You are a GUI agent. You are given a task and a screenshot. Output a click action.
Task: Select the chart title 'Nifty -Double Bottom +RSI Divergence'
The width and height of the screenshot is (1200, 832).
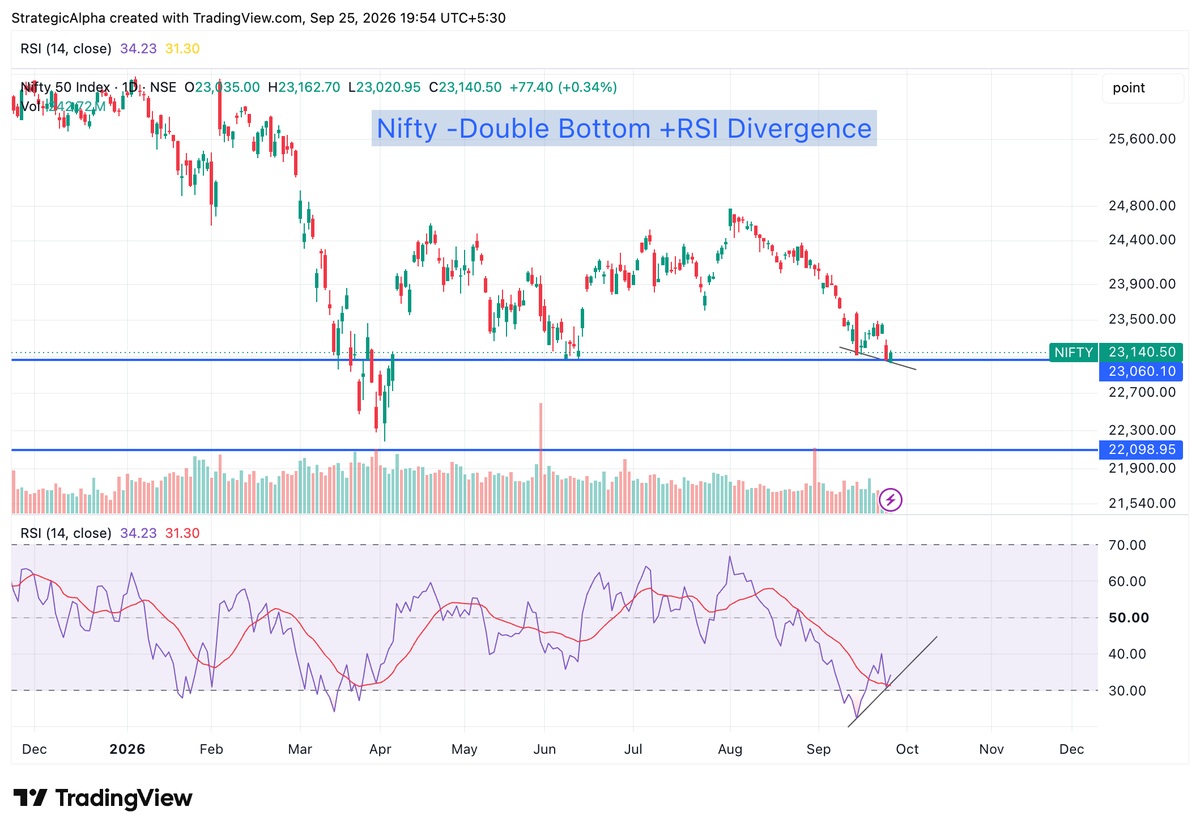(x=624, y=128)
